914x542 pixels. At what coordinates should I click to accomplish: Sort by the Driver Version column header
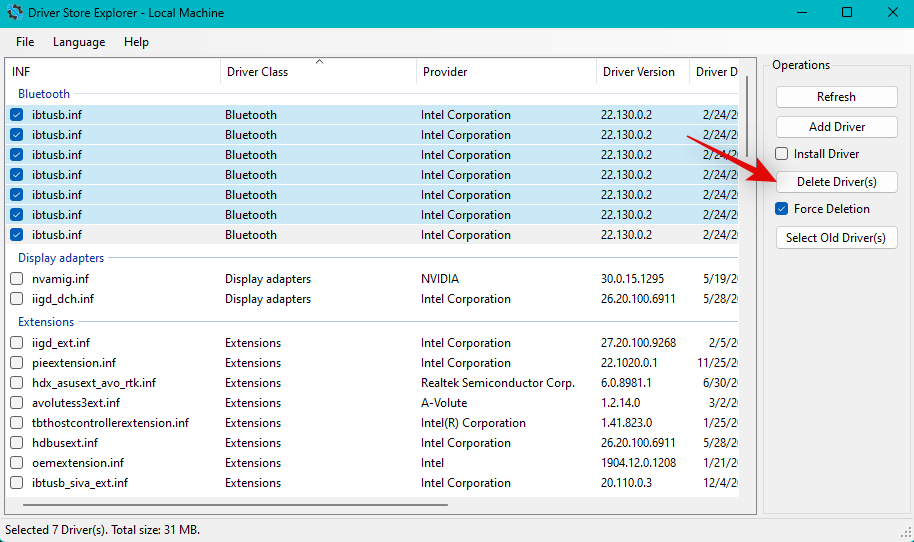click(x=642, y=72)
